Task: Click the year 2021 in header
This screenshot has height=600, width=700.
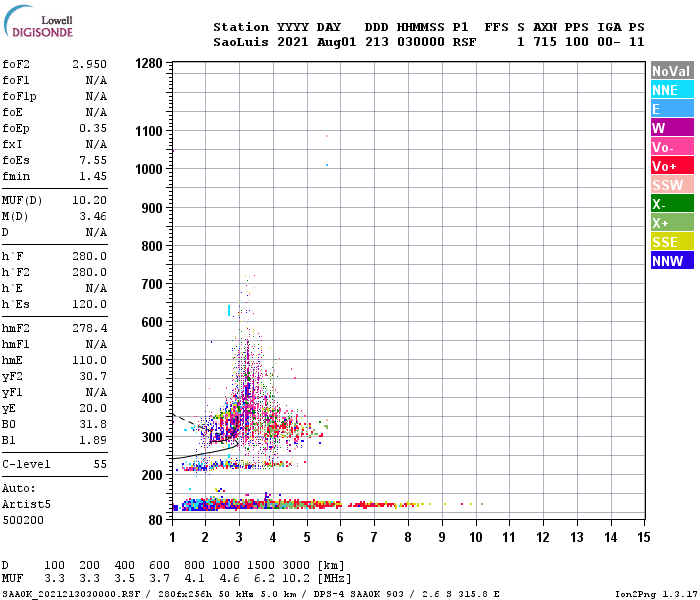Action: 293,42
